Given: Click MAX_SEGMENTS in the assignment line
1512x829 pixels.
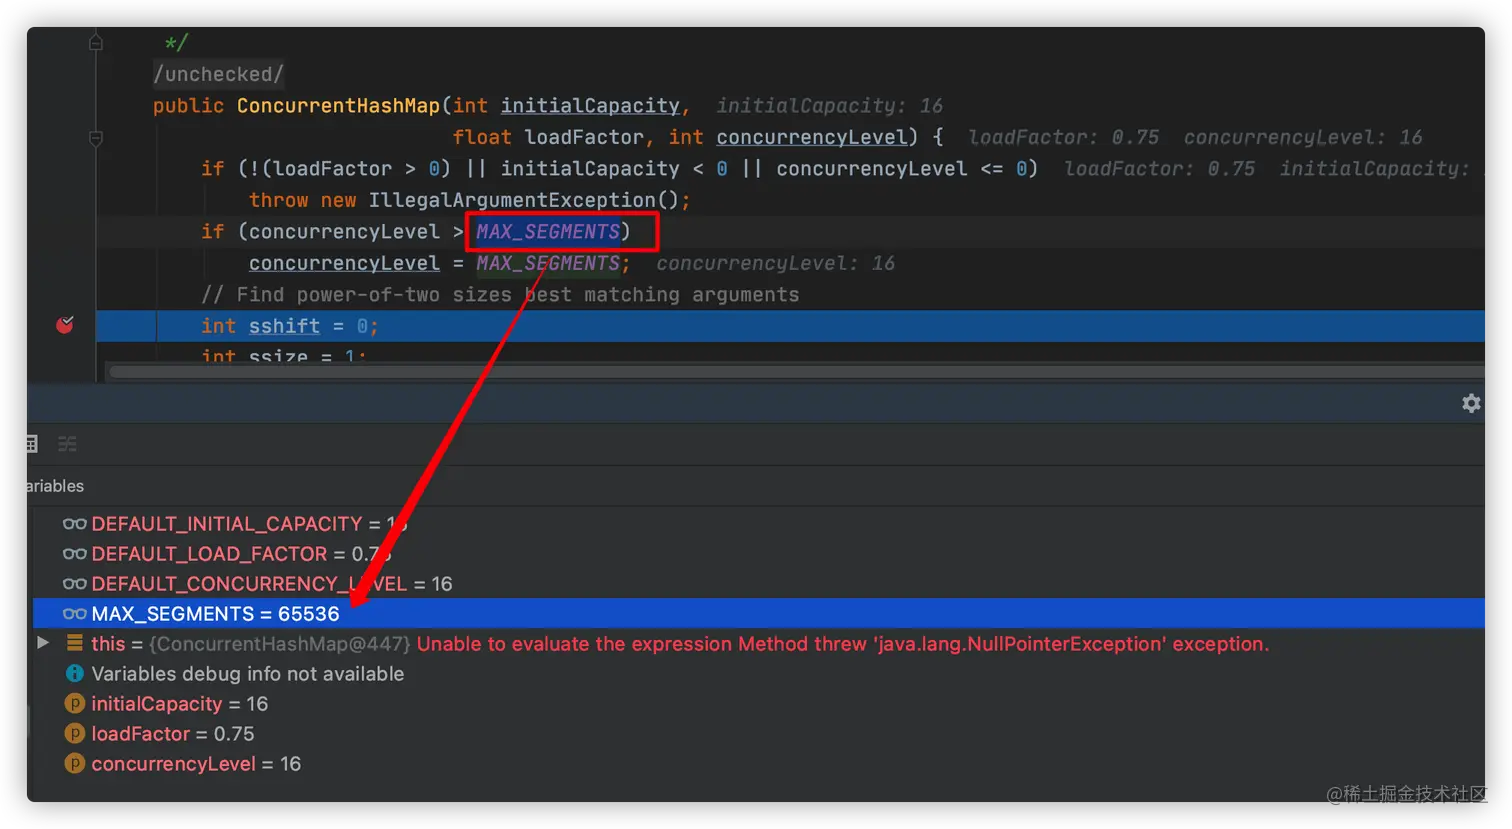Looking at the screenshot, I should pos(548,263).
